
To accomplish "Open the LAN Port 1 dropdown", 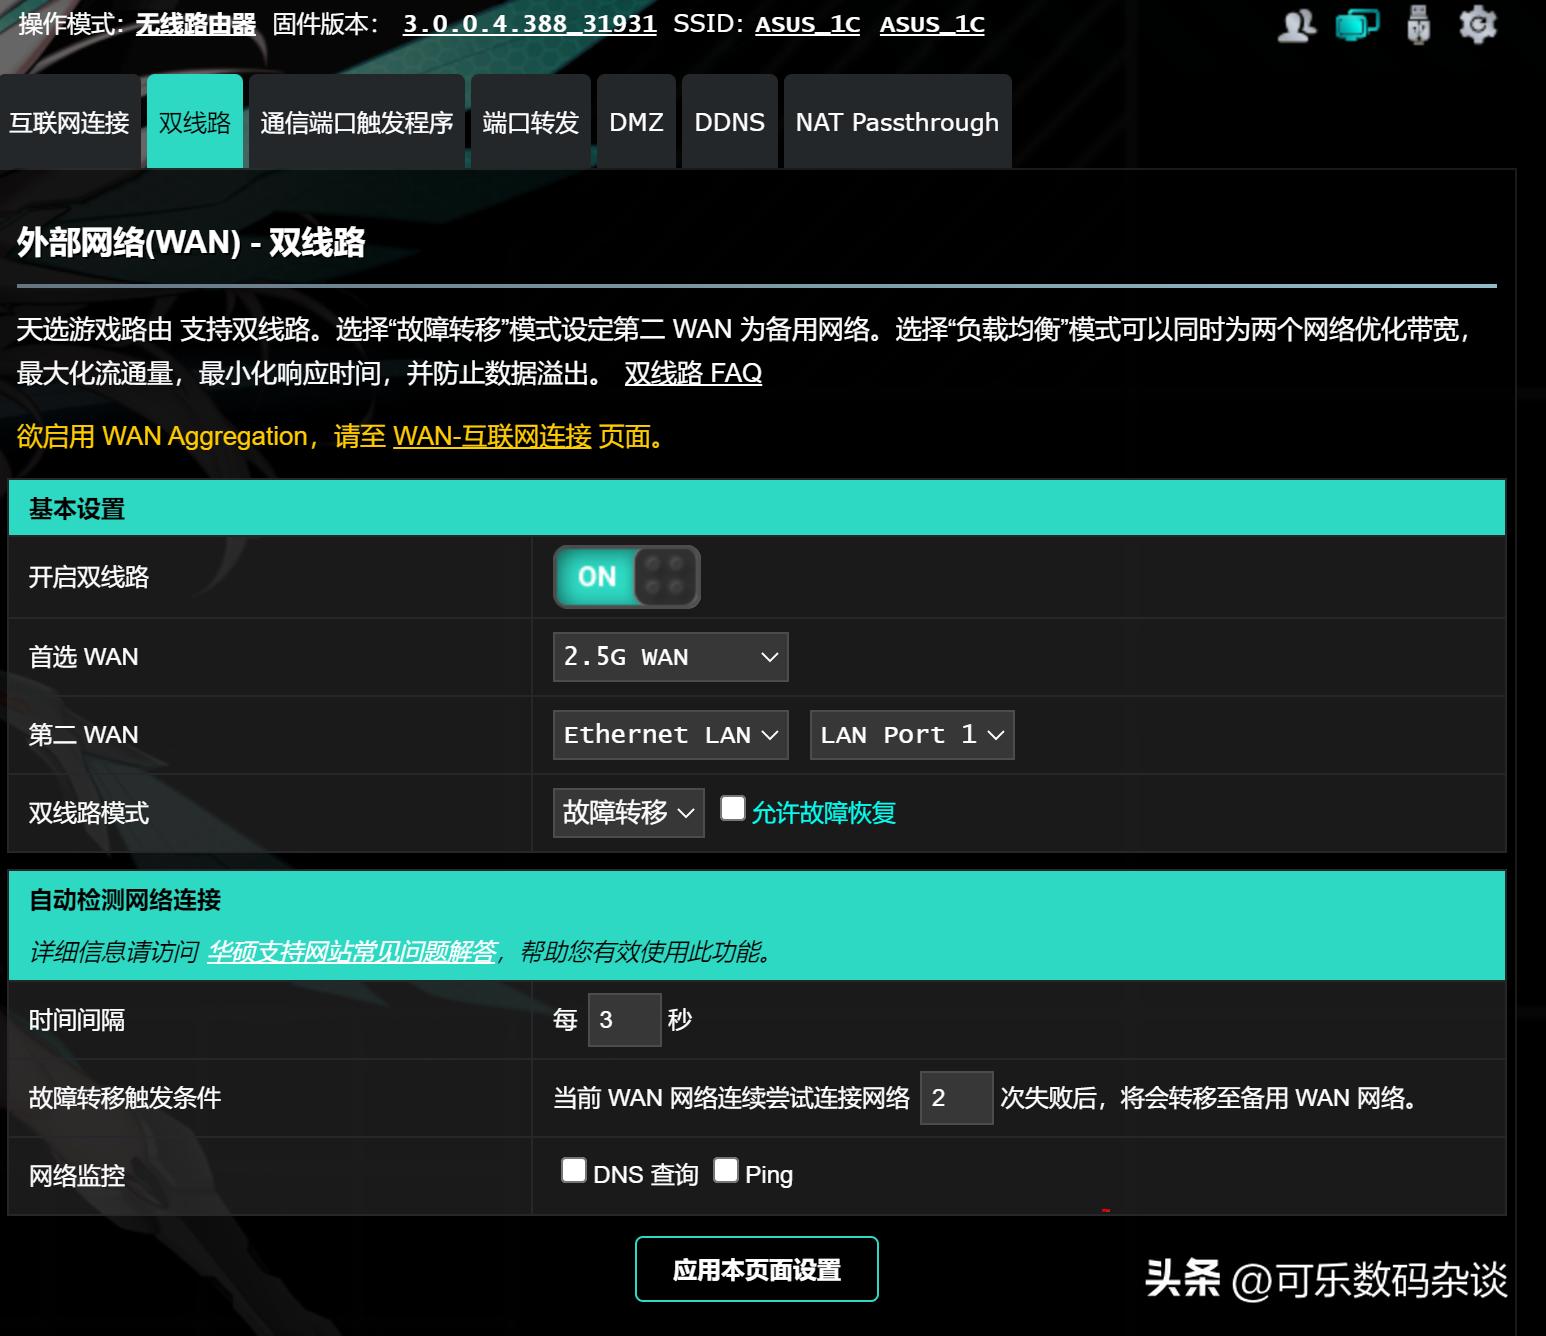I will pyautogui.click(x=910, y=734).
